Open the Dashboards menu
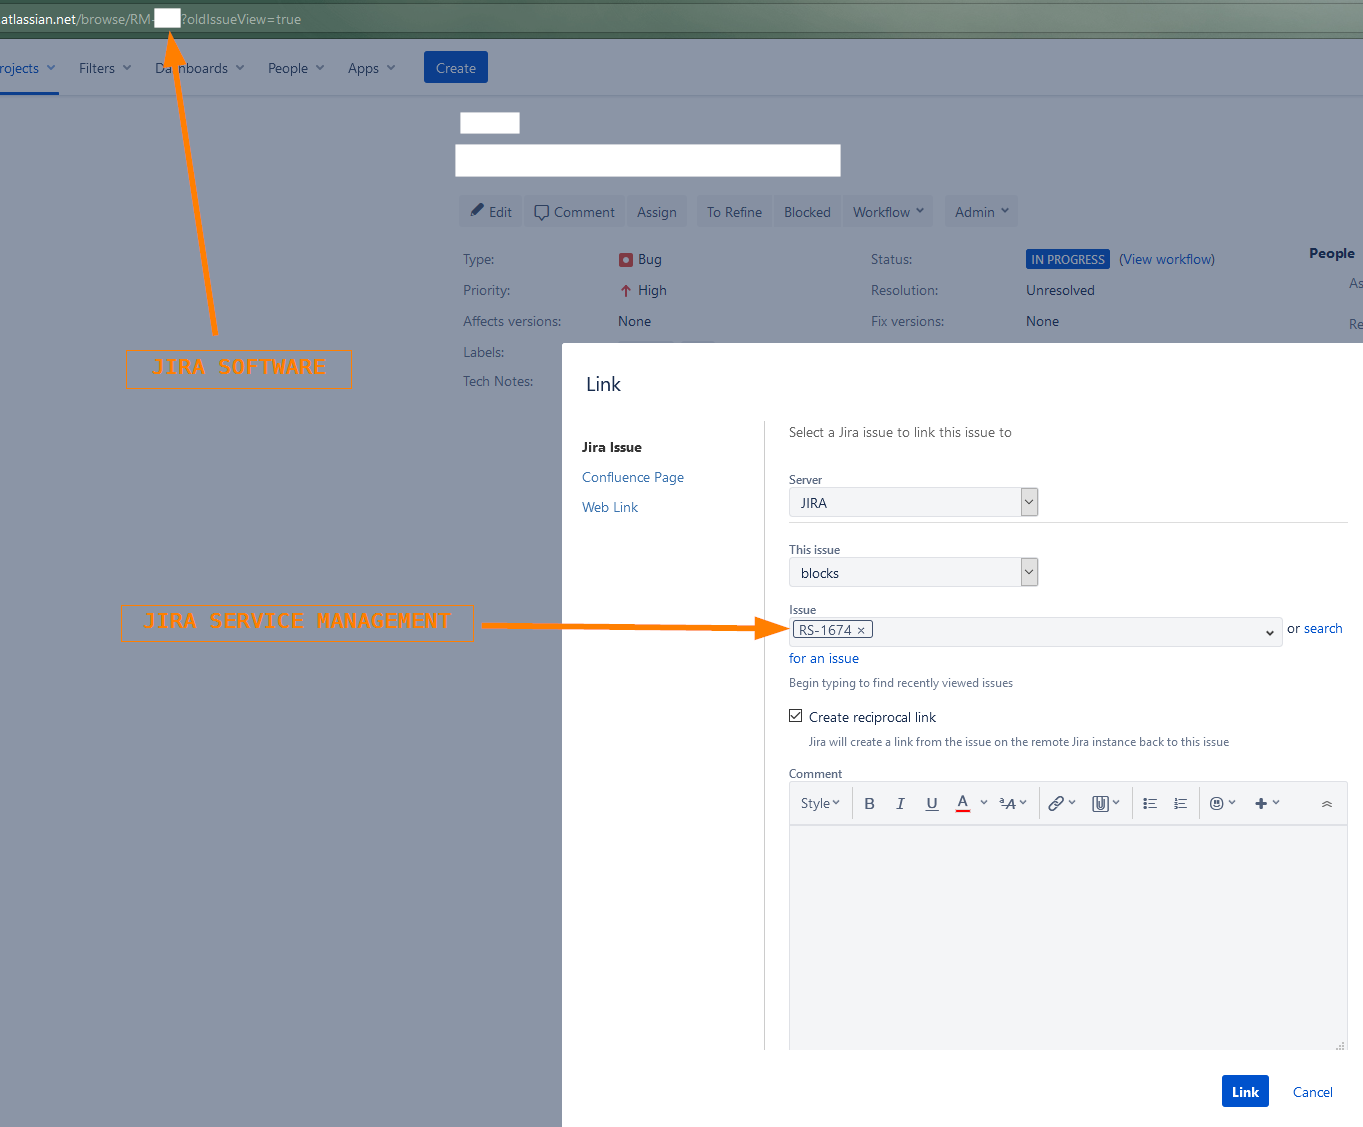Image resolution: width=1363 pixels, height=1127 pixels. pos(199,68)
